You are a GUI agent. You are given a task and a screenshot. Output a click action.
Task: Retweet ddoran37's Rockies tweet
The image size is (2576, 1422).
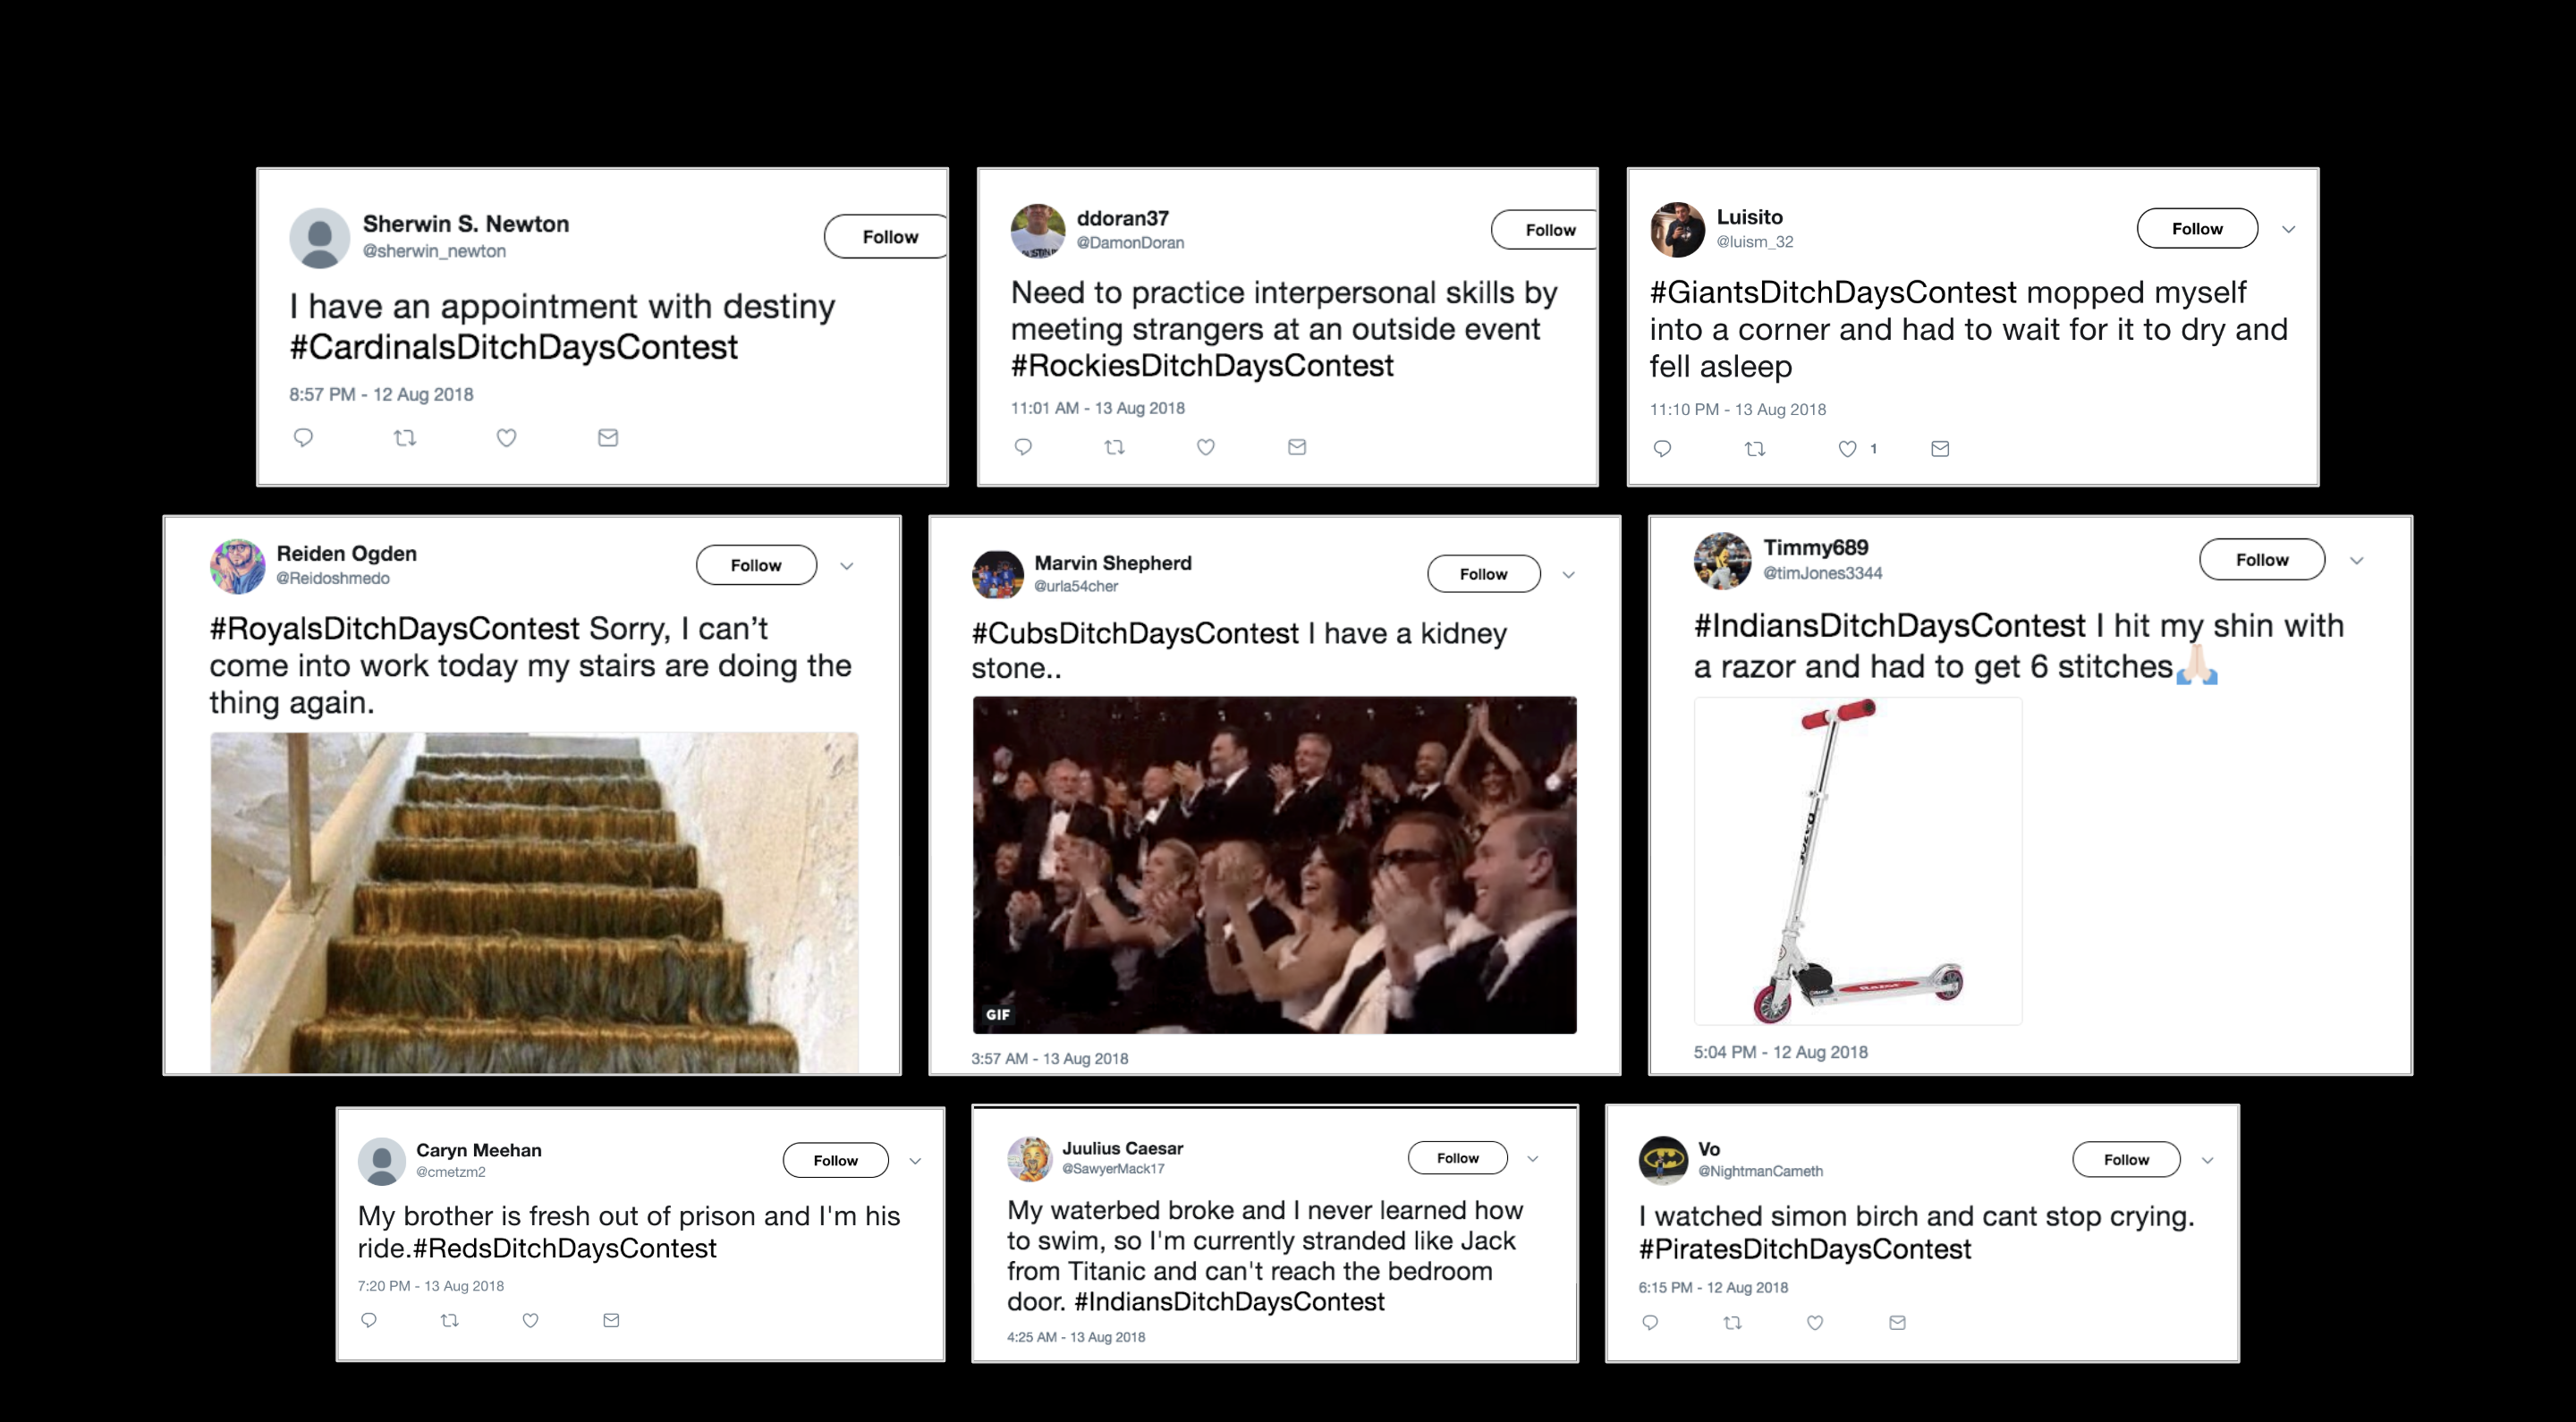pos(1114,447)
